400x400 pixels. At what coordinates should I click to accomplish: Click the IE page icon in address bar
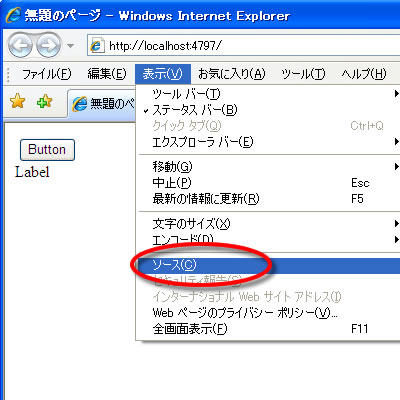[x=97, y=45]
